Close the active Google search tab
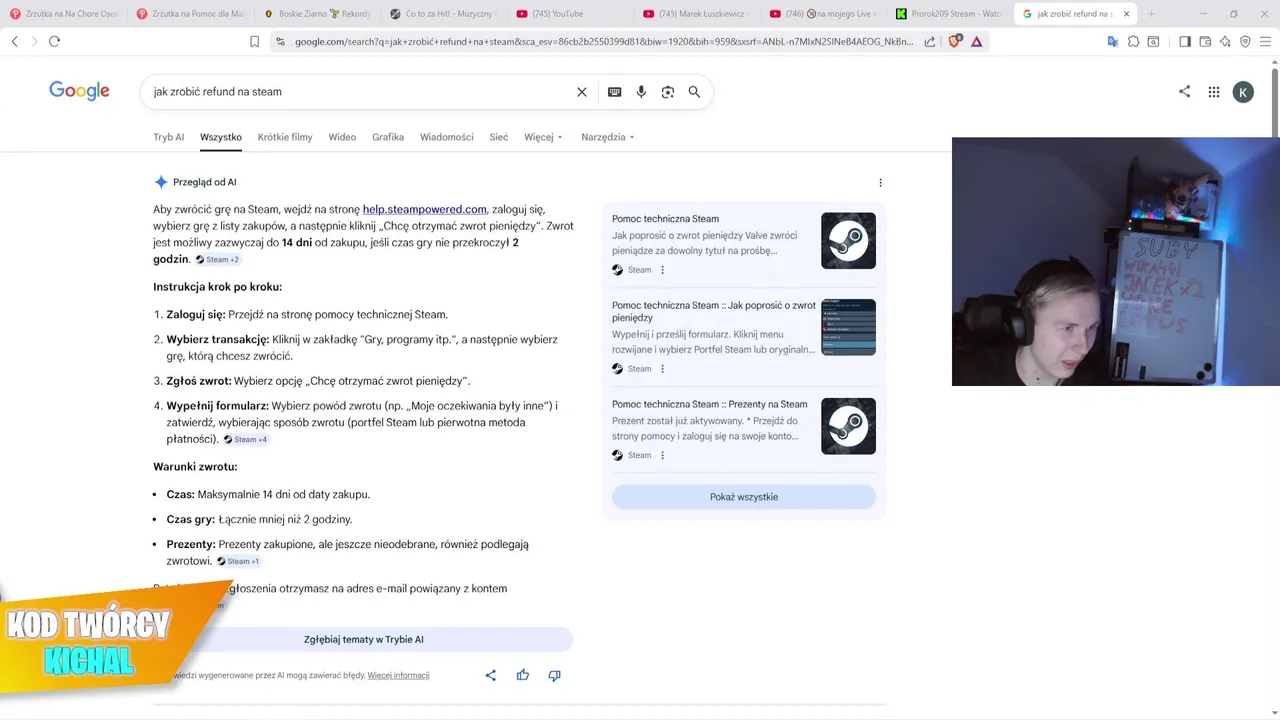This screenshot has width=1280, height=720. (1127, 14)
